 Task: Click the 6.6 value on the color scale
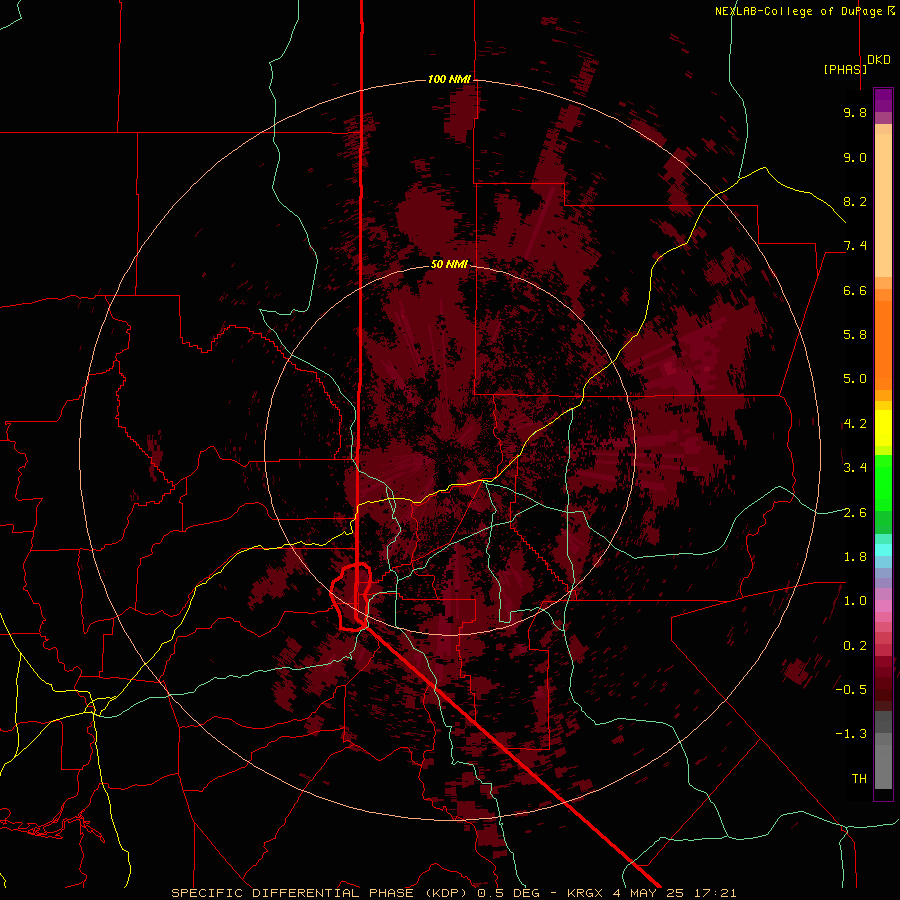(x=855, y=290)
